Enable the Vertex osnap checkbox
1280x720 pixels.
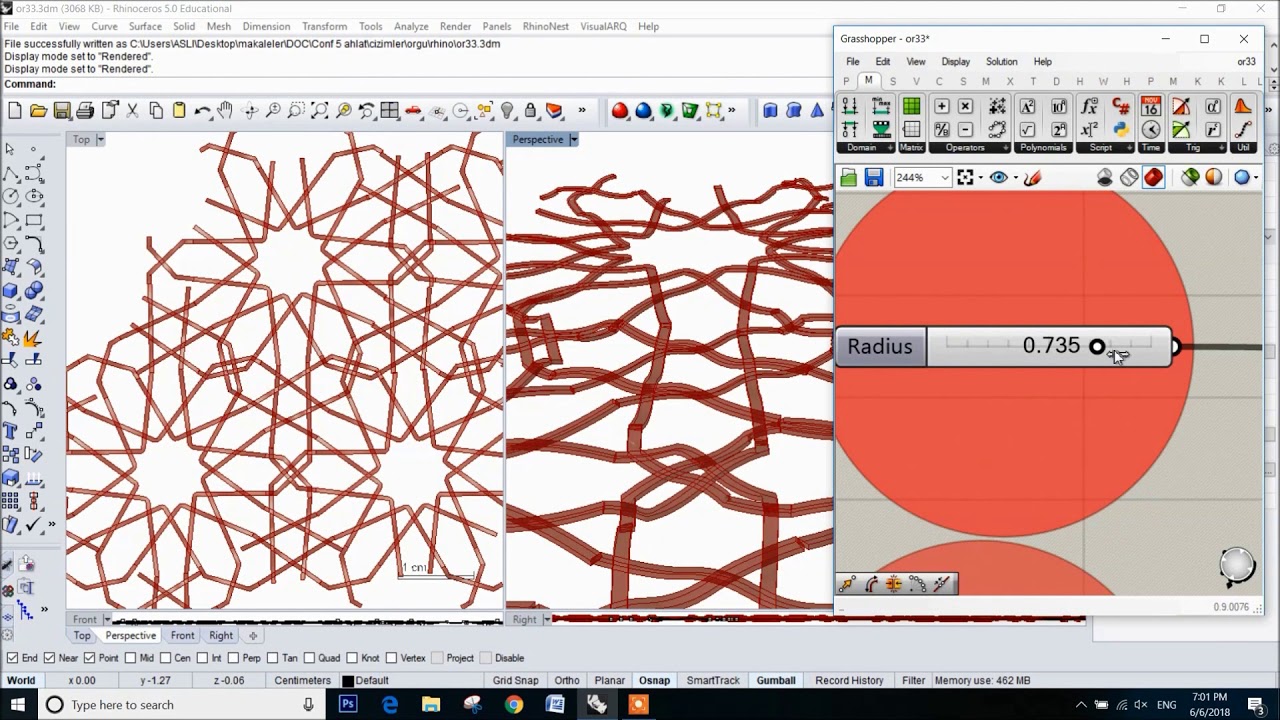point(391,658)
